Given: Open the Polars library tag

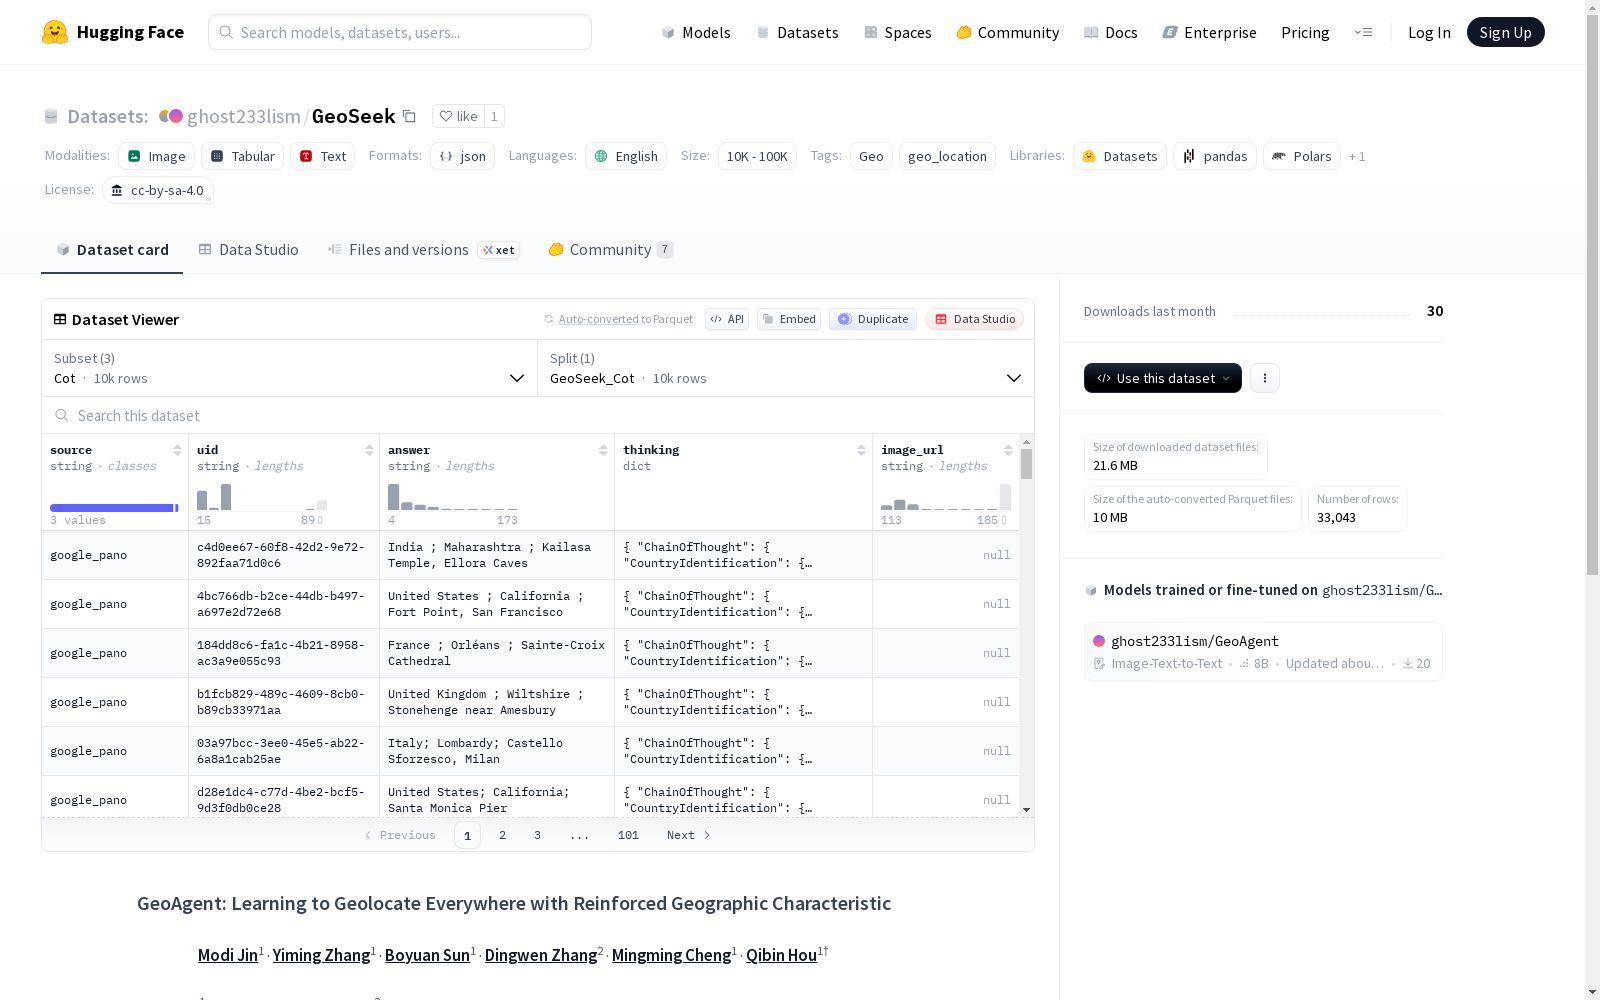Looking at the screenshot, I should [1302, 156].
